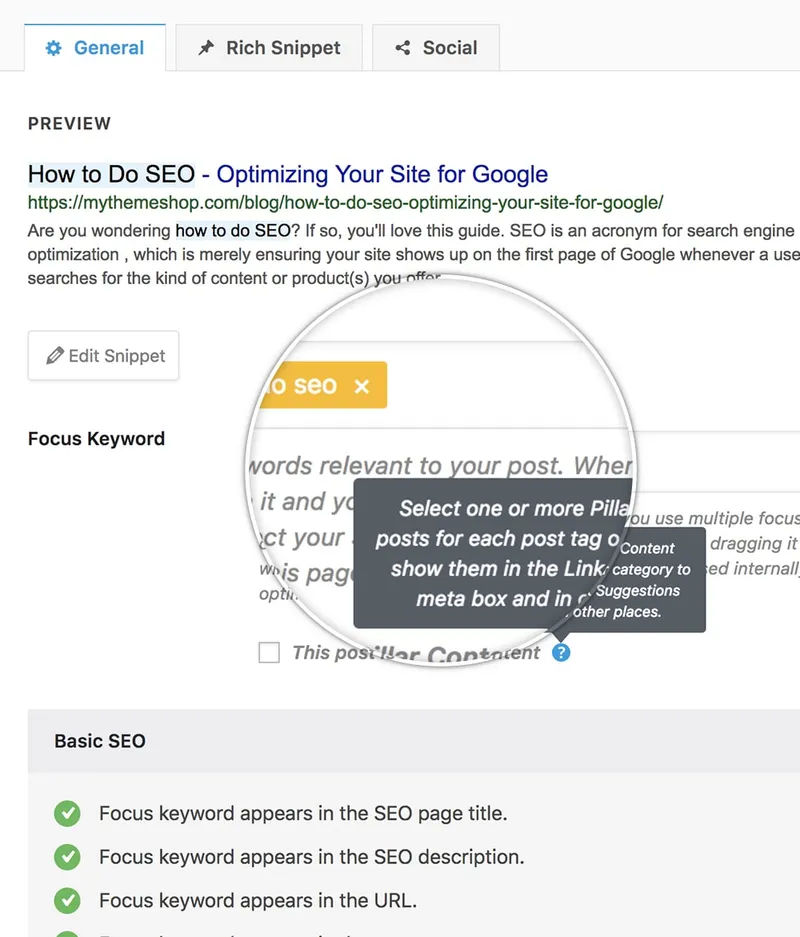Click the blue question mark help icon near Pillar Content

(561, 652)
